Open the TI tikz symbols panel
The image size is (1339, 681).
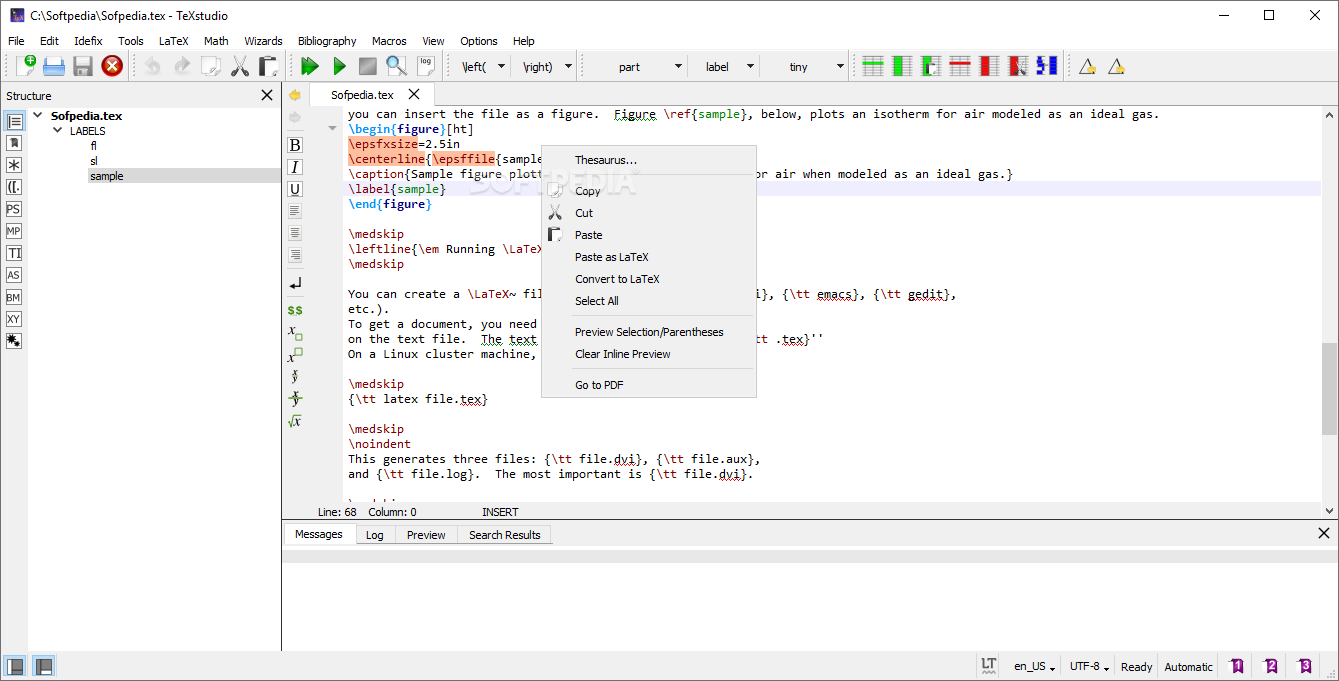pos(14,253)
